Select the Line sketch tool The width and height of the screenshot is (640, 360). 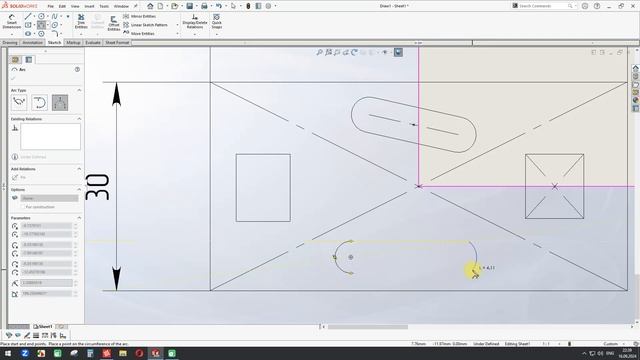pyautogui.click(x=28, y=16)
